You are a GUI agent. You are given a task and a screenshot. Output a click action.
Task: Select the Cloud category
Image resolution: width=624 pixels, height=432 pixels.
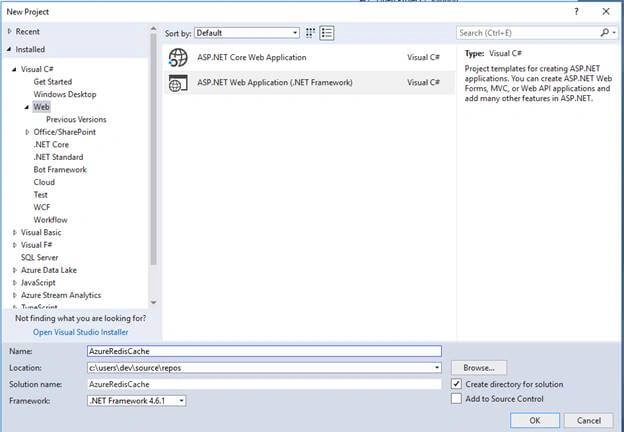[44, 182]
